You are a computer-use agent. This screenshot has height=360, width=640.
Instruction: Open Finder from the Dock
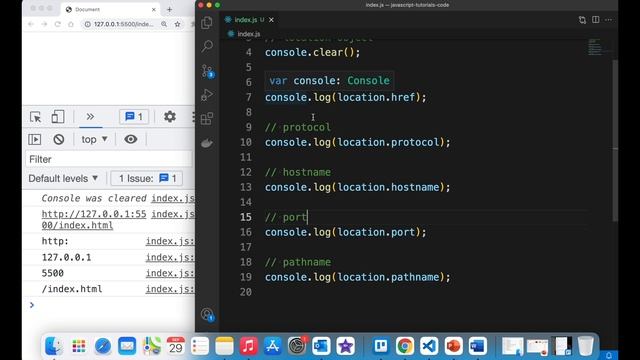tap(54, 346)
